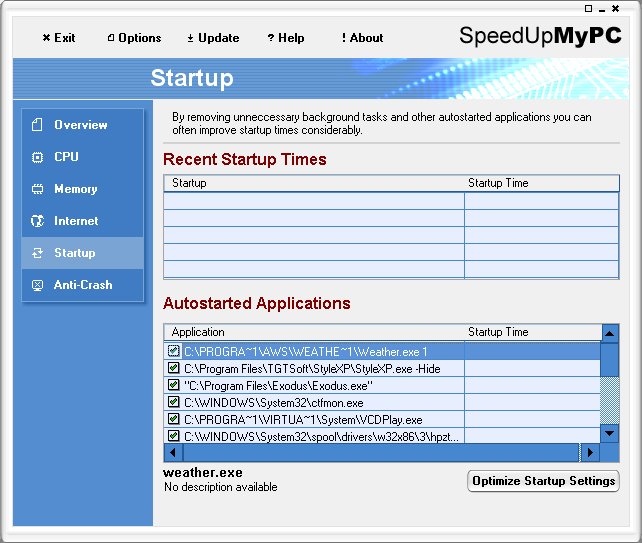Open the Anti-Crash section label
642x543 pixels.
pos(83,285)
